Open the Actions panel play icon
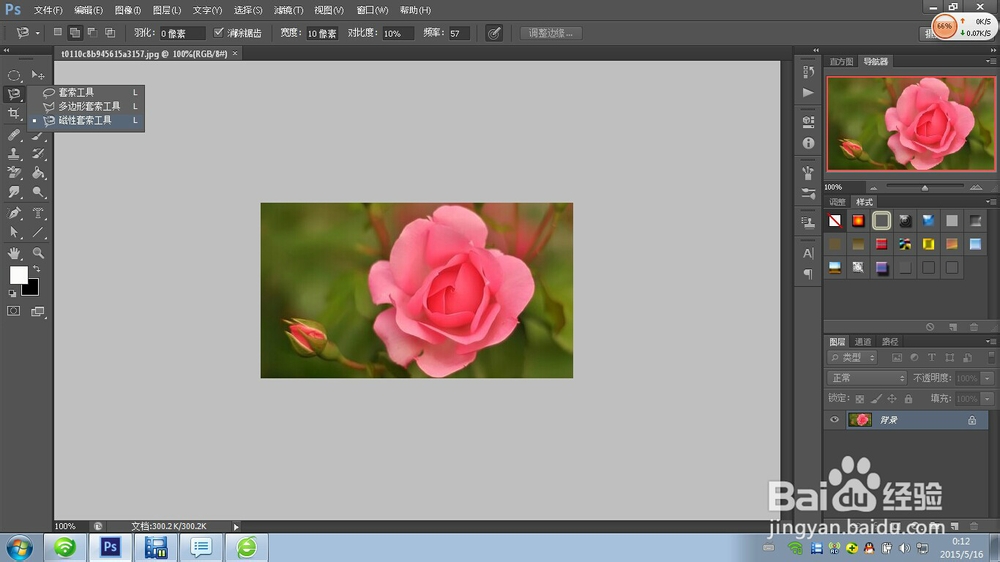This screenshot has height=562, width=1000. click(x=808, y=93)
